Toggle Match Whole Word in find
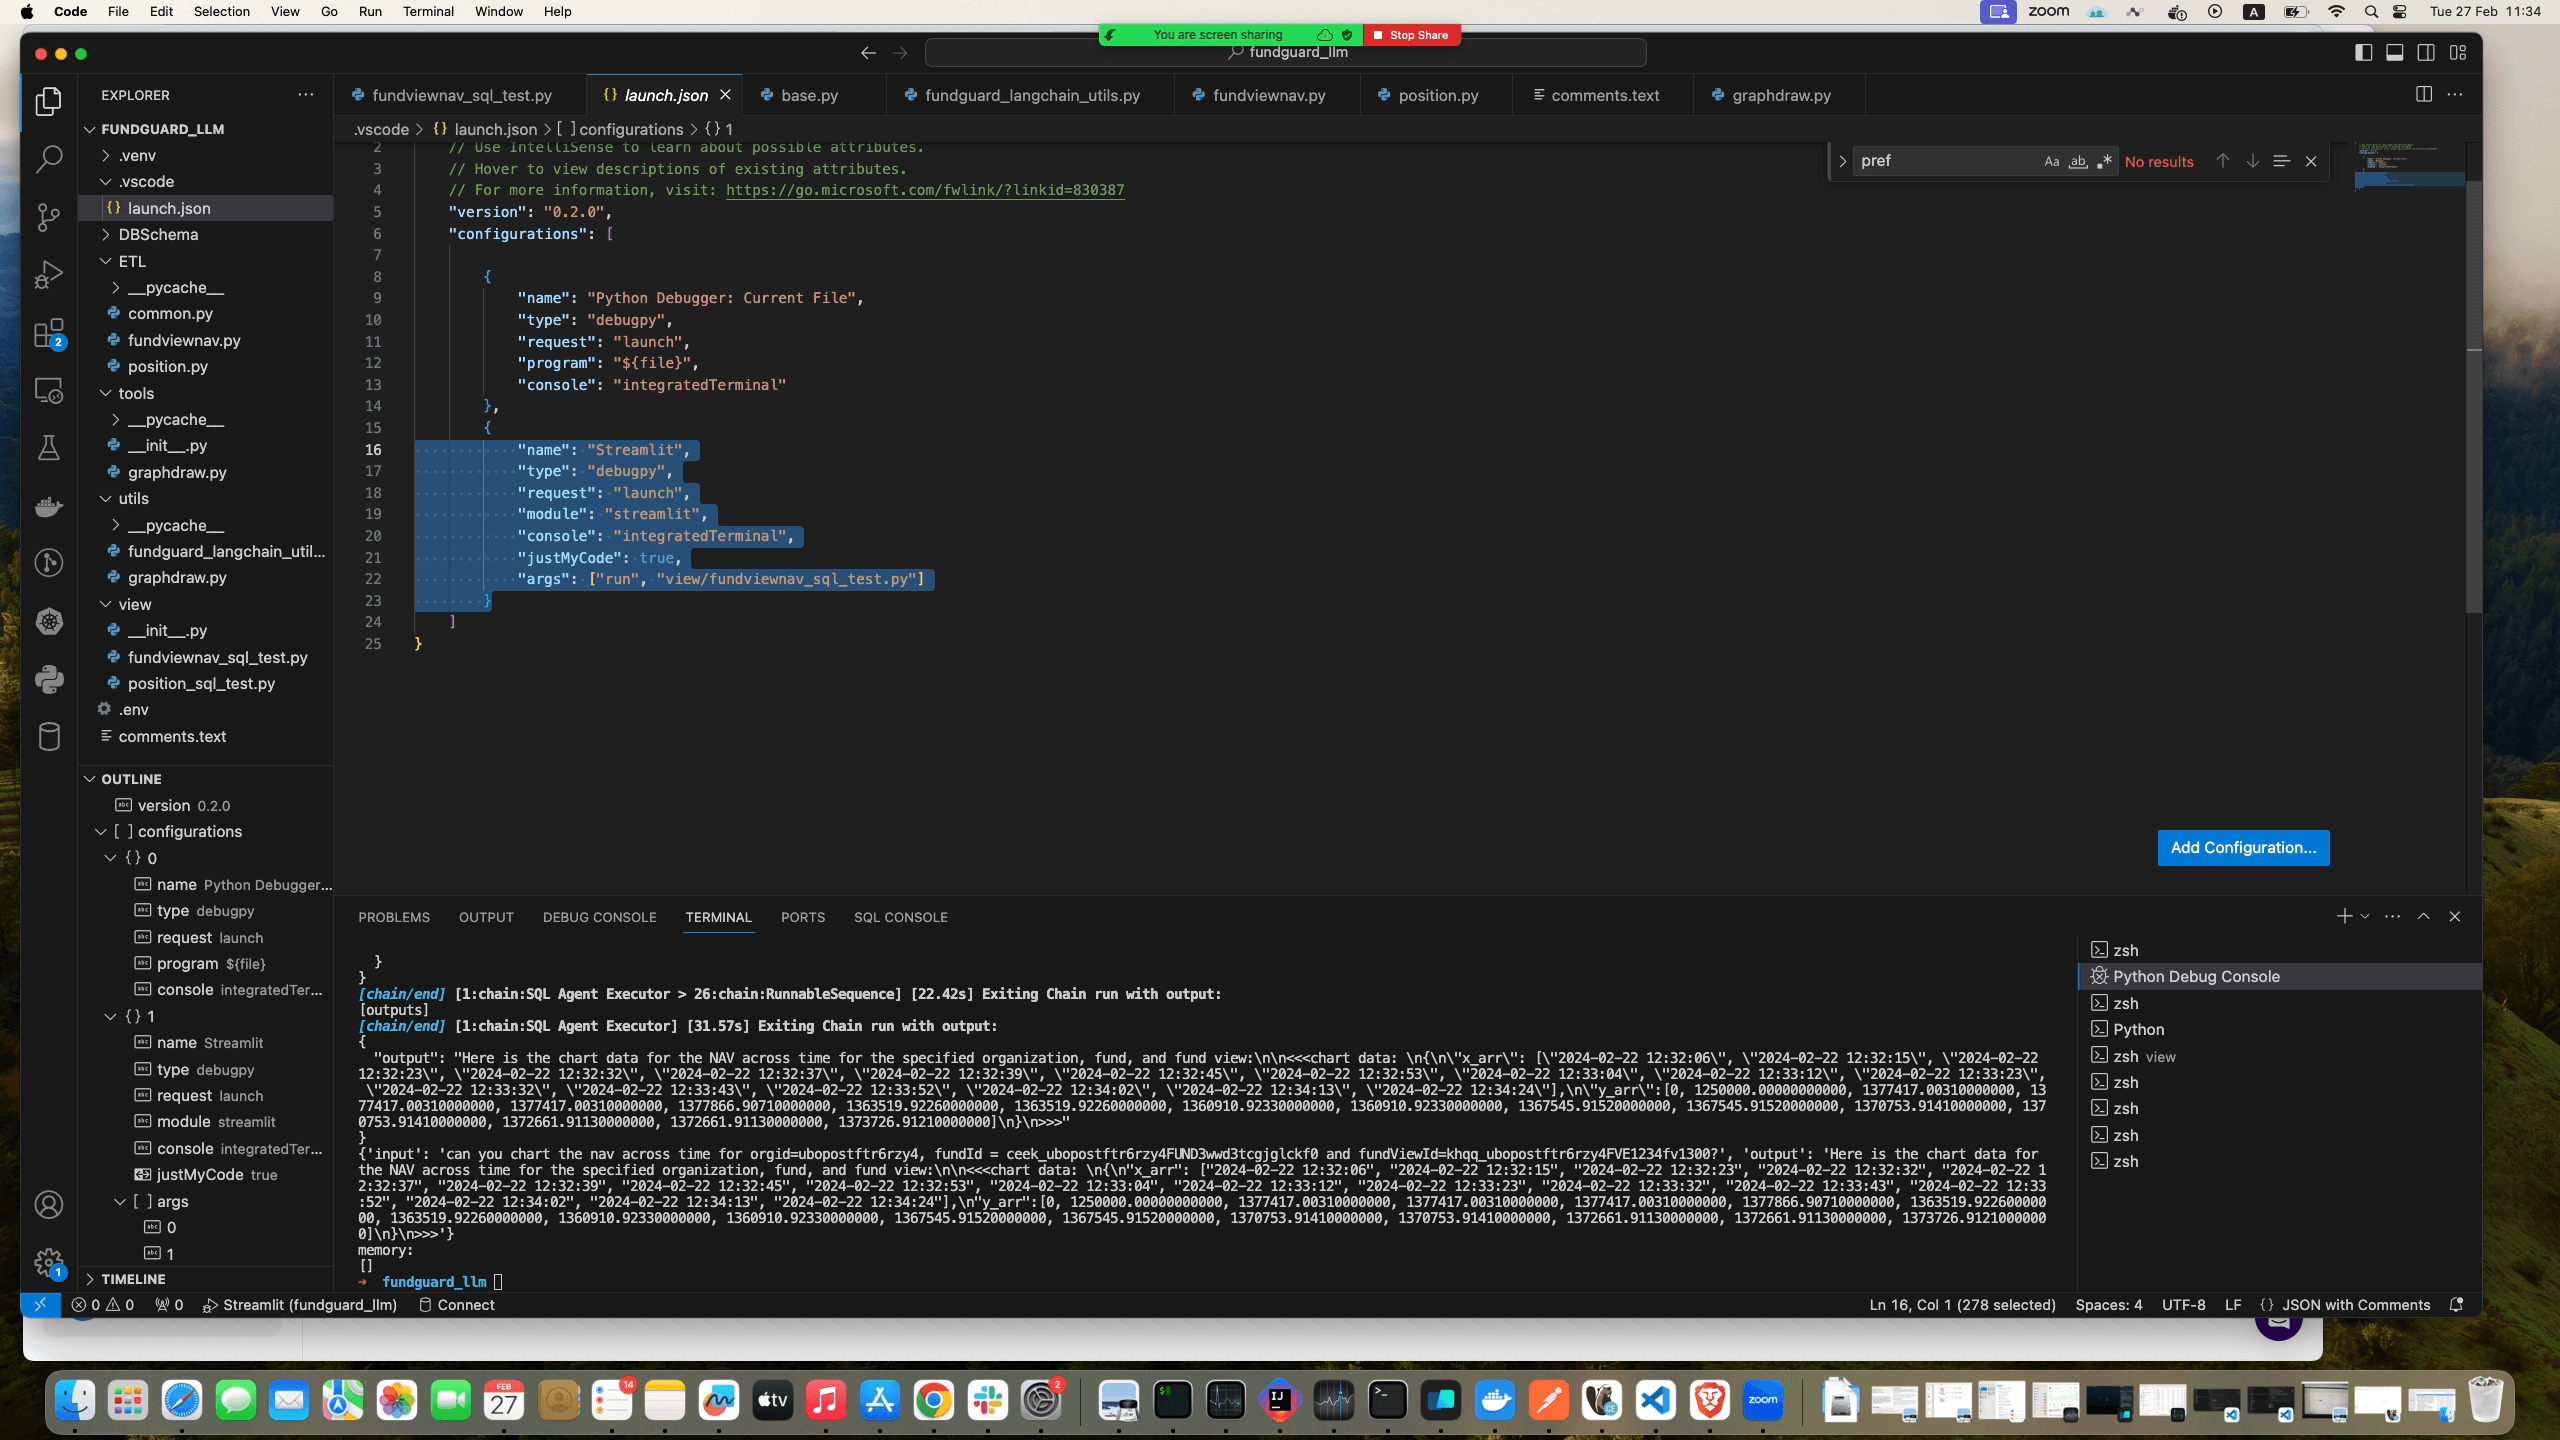 pyautogui.click(x=2078, y=161)
